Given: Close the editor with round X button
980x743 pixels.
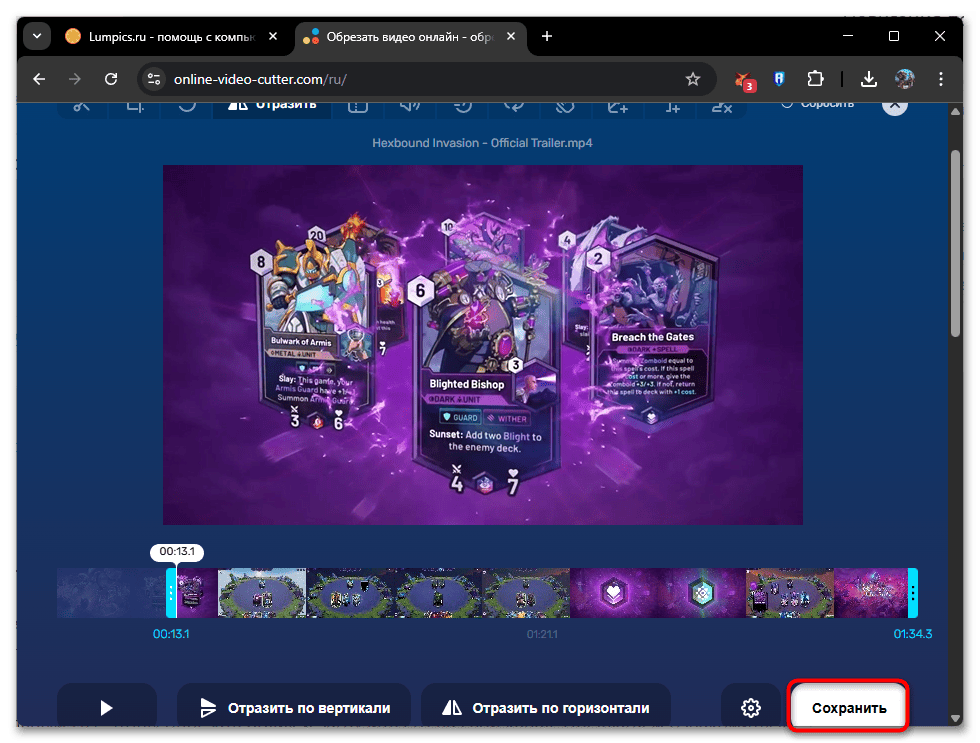Looking at the screenshot, I should pyautogui.click(x=895, y=106).
